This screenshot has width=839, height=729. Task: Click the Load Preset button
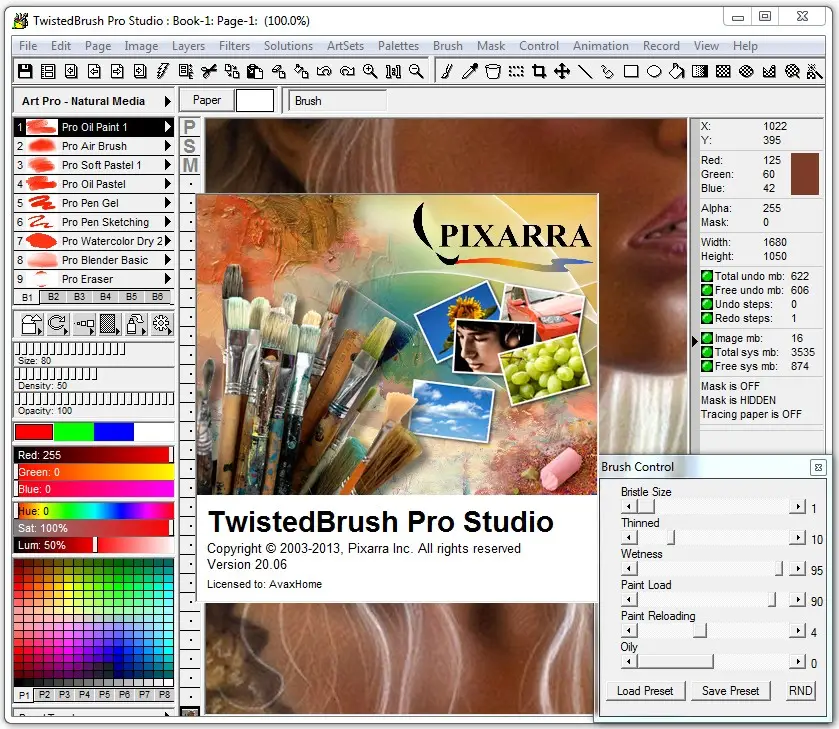[x=645, y=691]
